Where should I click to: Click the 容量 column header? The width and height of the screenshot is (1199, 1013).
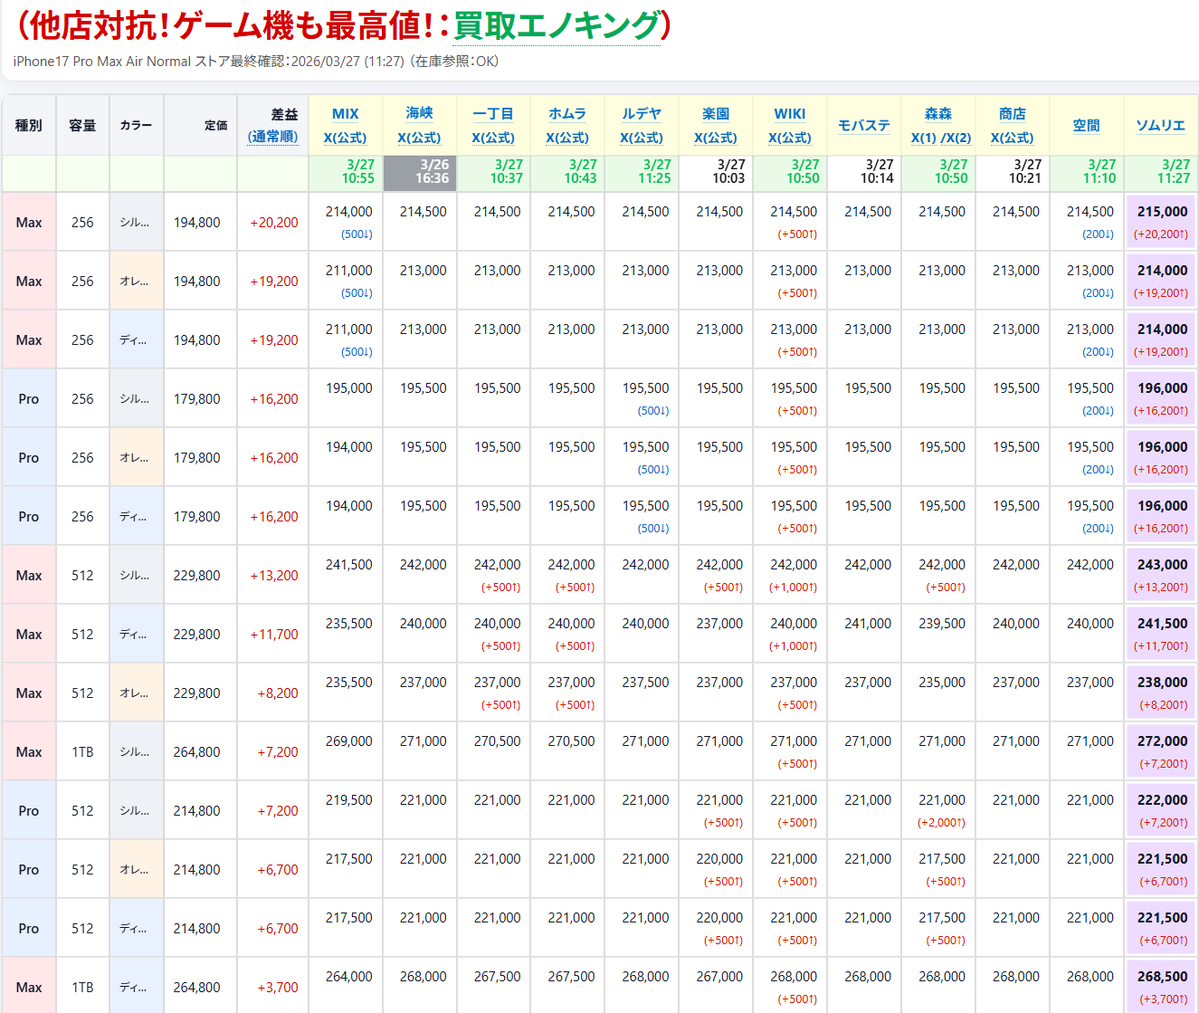click(83, 125)
